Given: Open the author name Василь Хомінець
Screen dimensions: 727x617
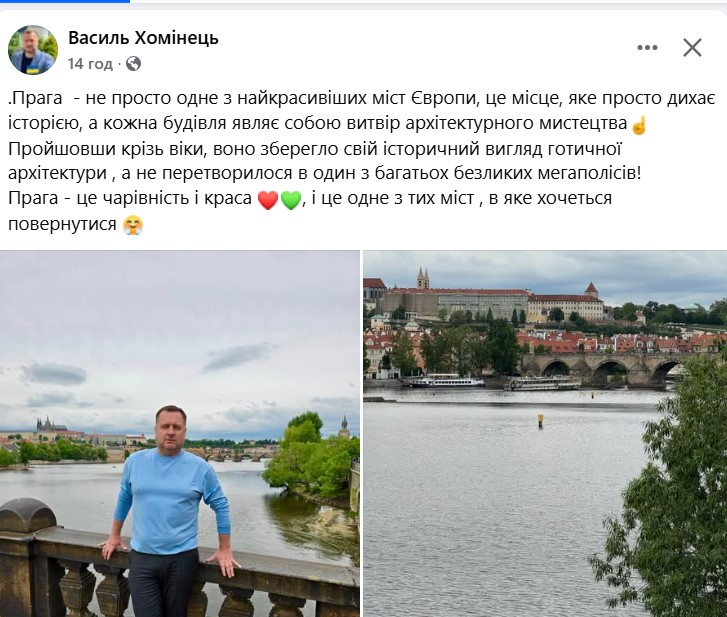Looking at the screenshot, I should (x=143, y=38).
